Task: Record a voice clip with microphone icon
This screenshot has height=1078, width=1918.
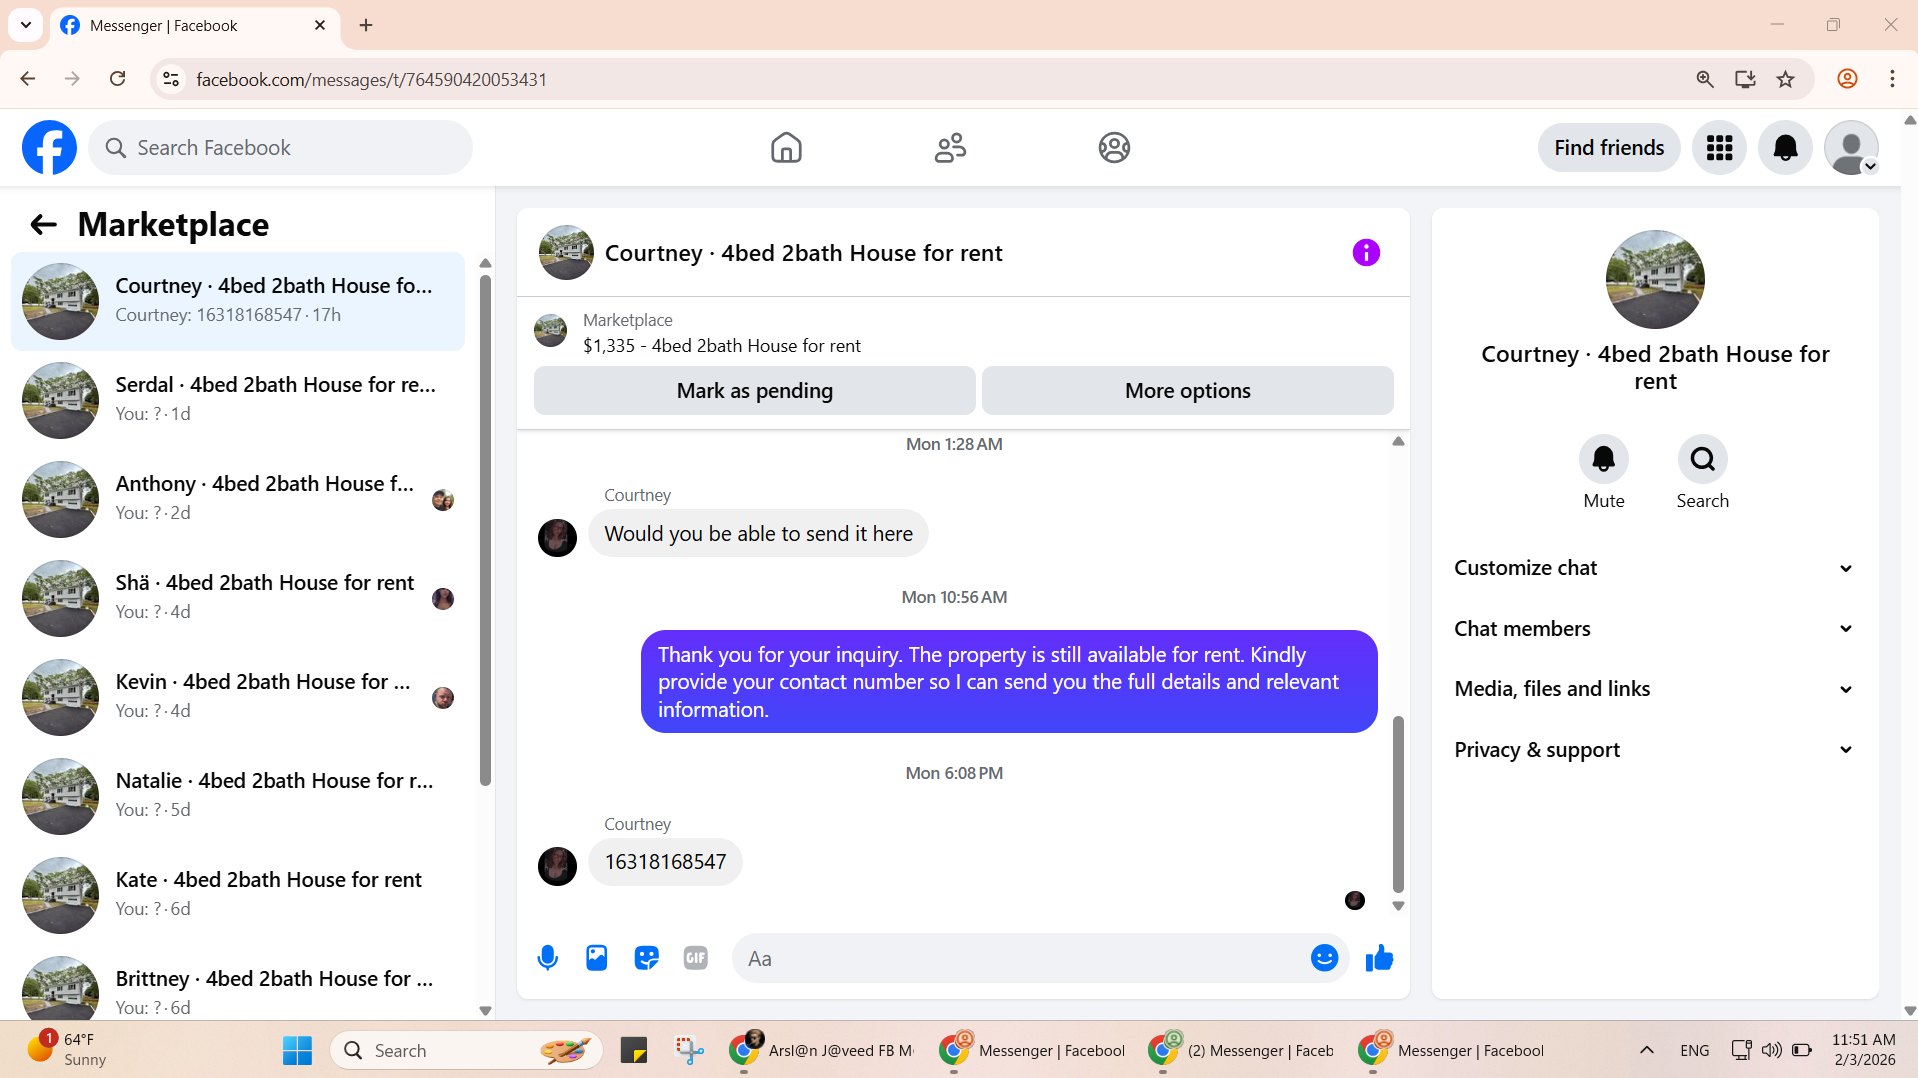Action: pyautogui.click(x=547, y=958)
